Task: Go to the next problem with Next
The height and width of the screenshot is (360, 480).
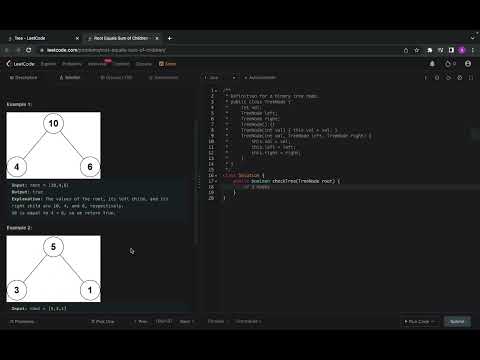Action: pyautogui.click(x=187, y=321)
